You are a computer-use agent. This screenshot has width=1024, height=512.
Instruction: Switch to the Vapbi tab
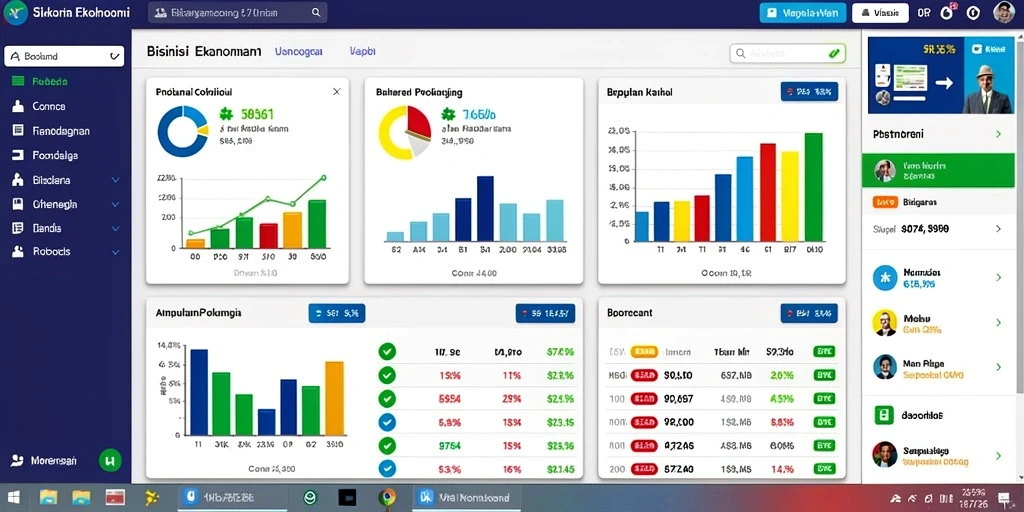(x=363, y=51)
